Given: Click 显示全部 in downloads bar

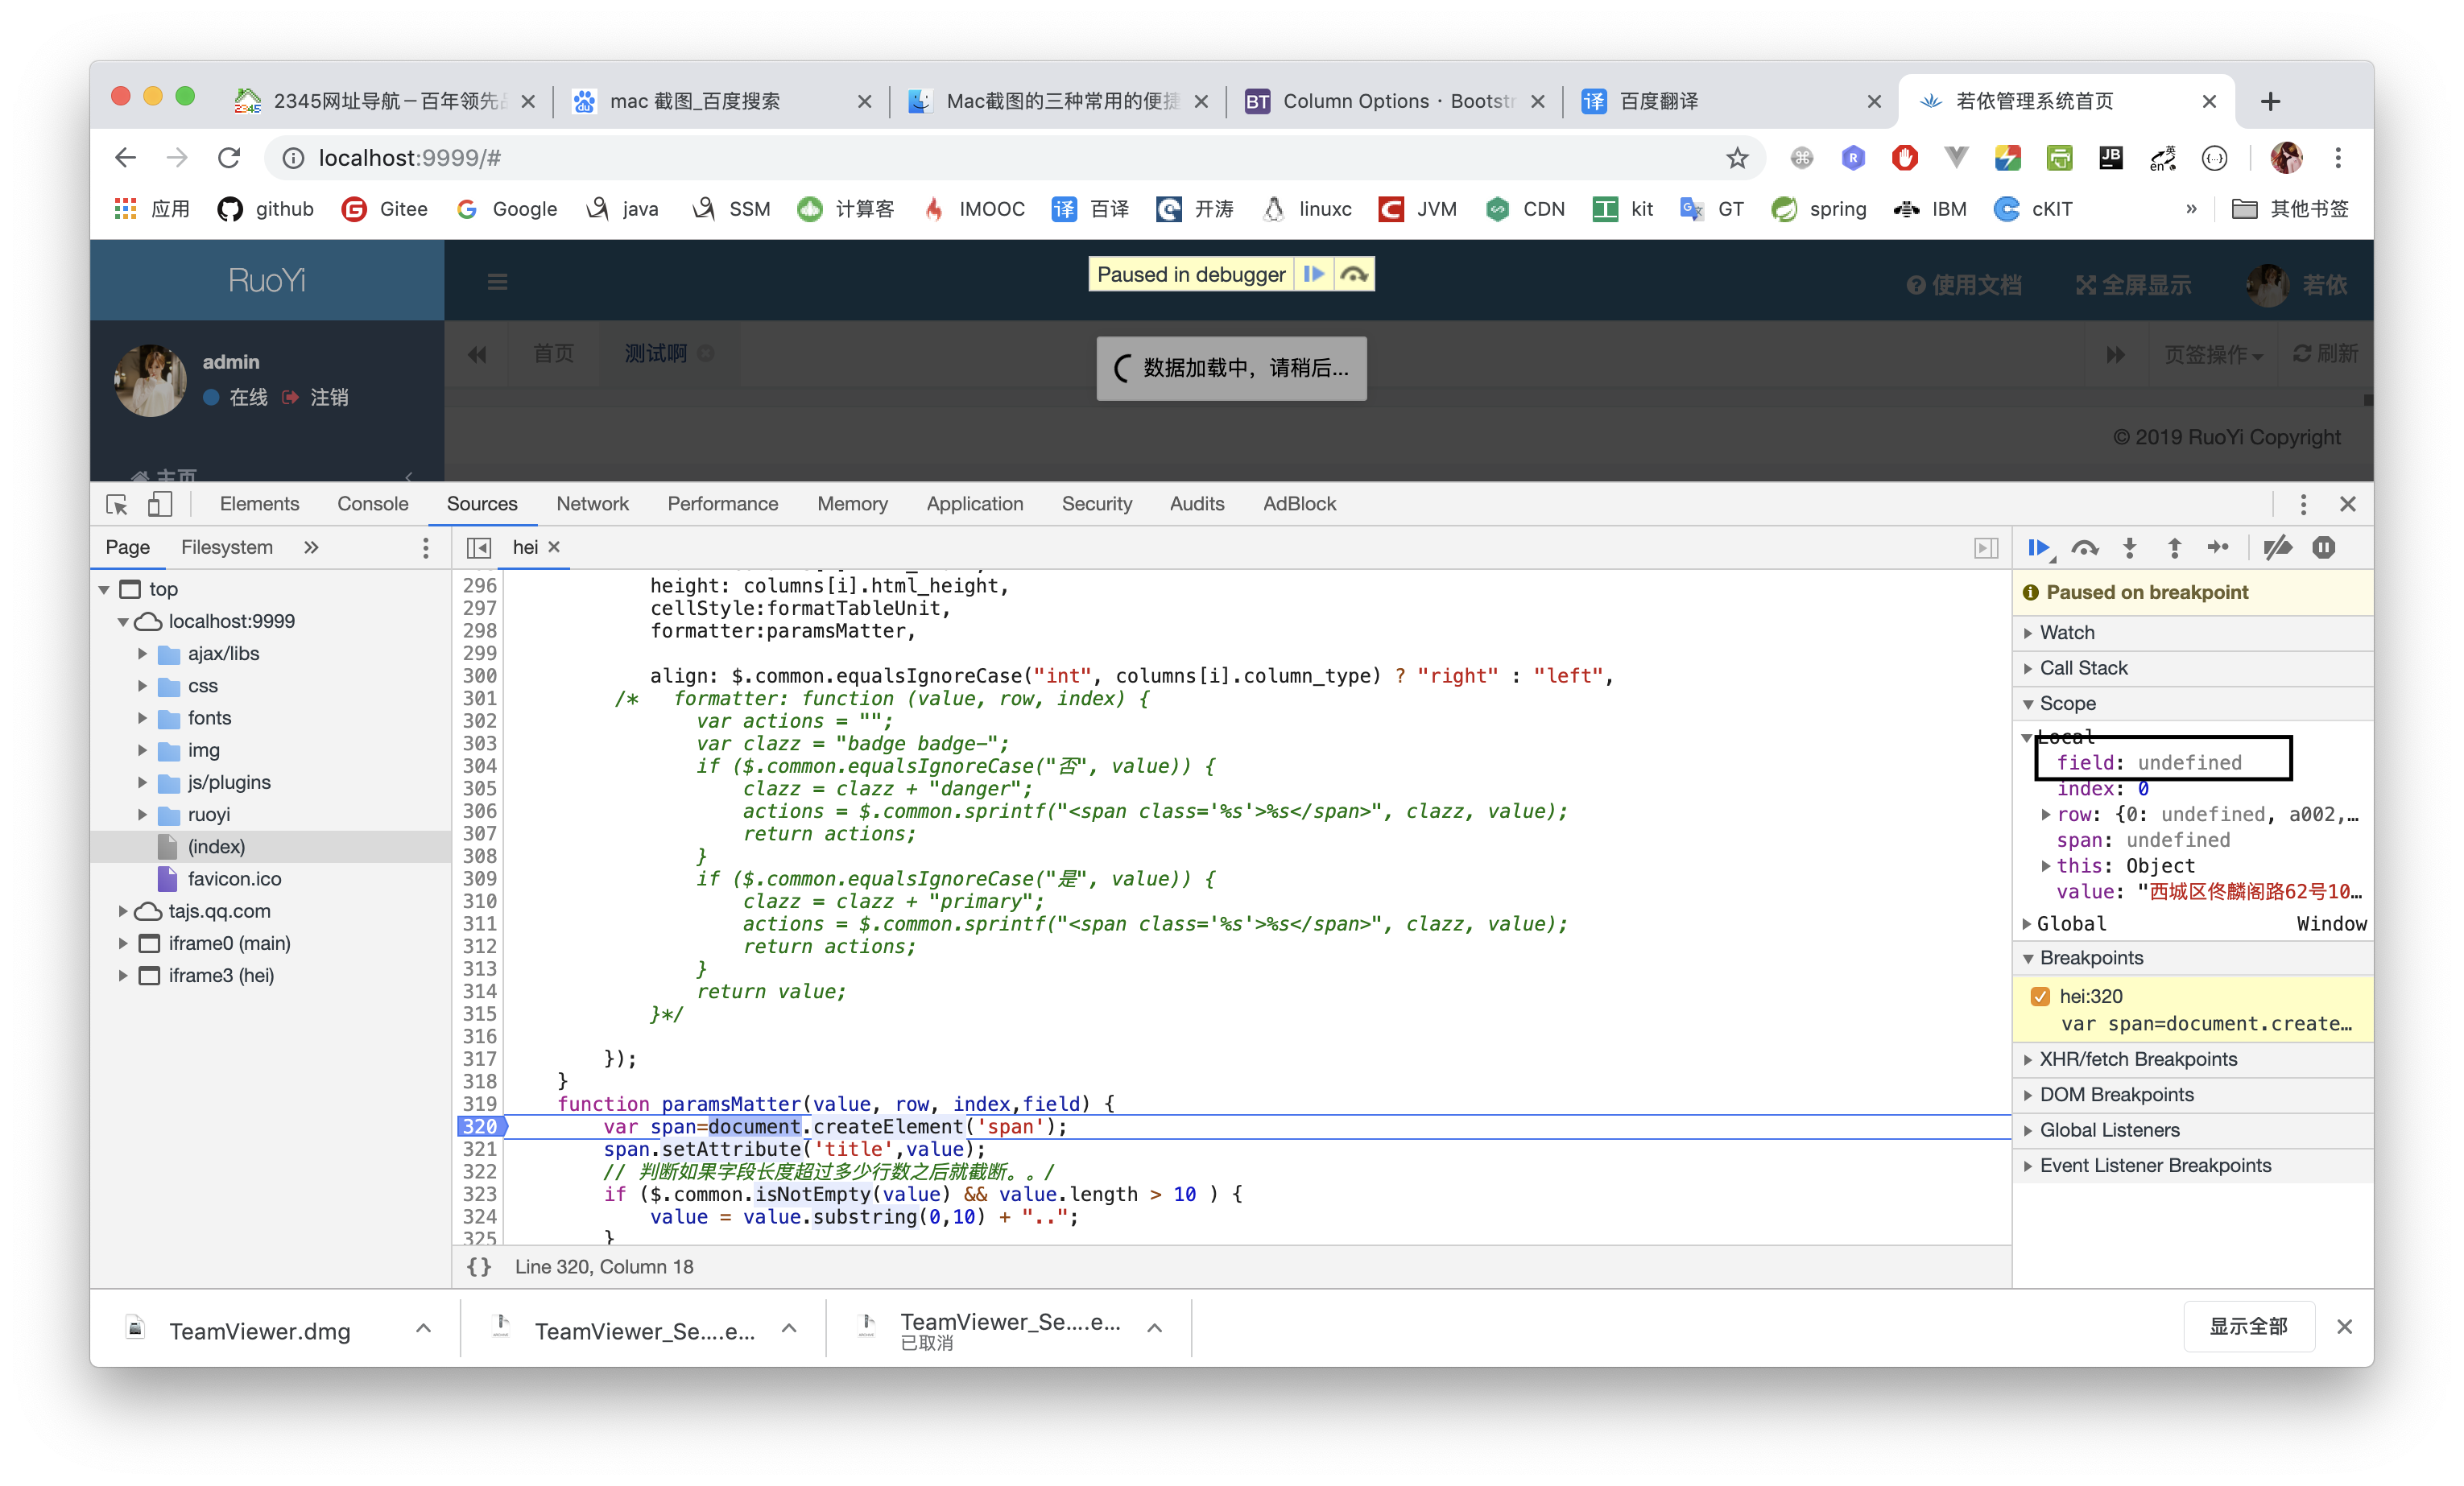Looking at the screenshot, I should pyautogui.click(x=2248, y=1326).
